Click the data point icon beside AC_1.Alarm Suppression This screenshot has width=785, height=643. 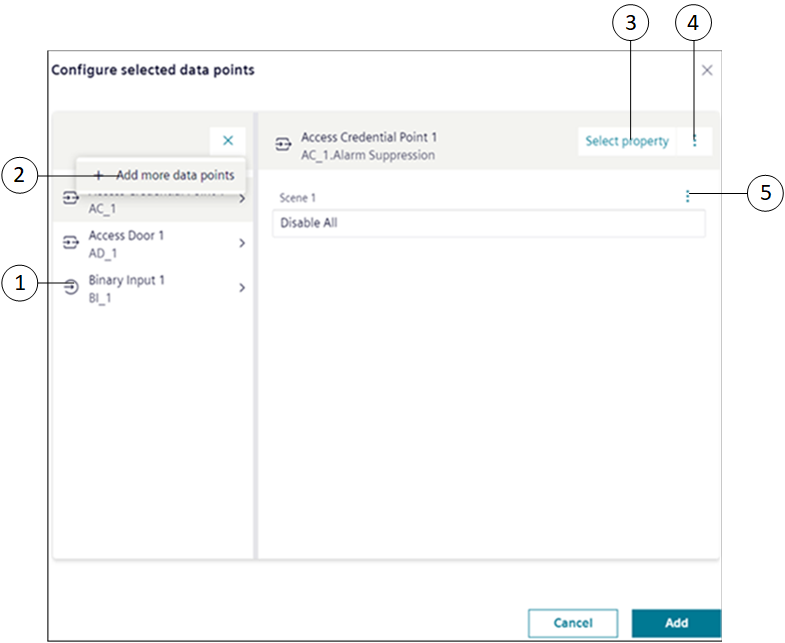(282, 145)
